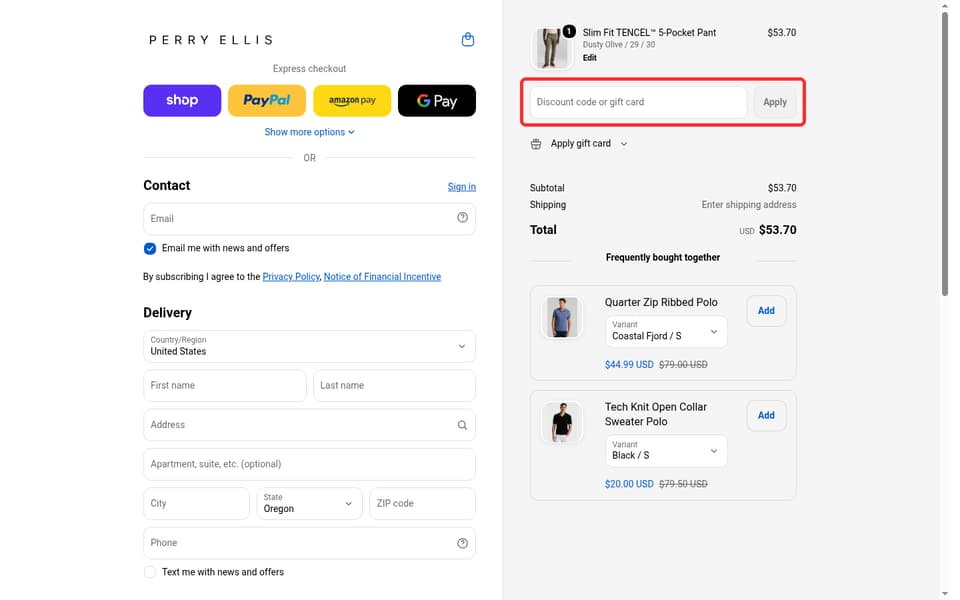The height and width of the screenshot is (600, 960).
Task: Focus the Last name field
Action: [x=394, y=386]
